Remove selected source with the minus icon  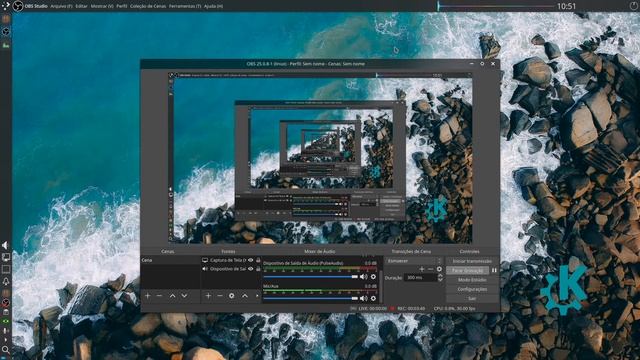220,296
